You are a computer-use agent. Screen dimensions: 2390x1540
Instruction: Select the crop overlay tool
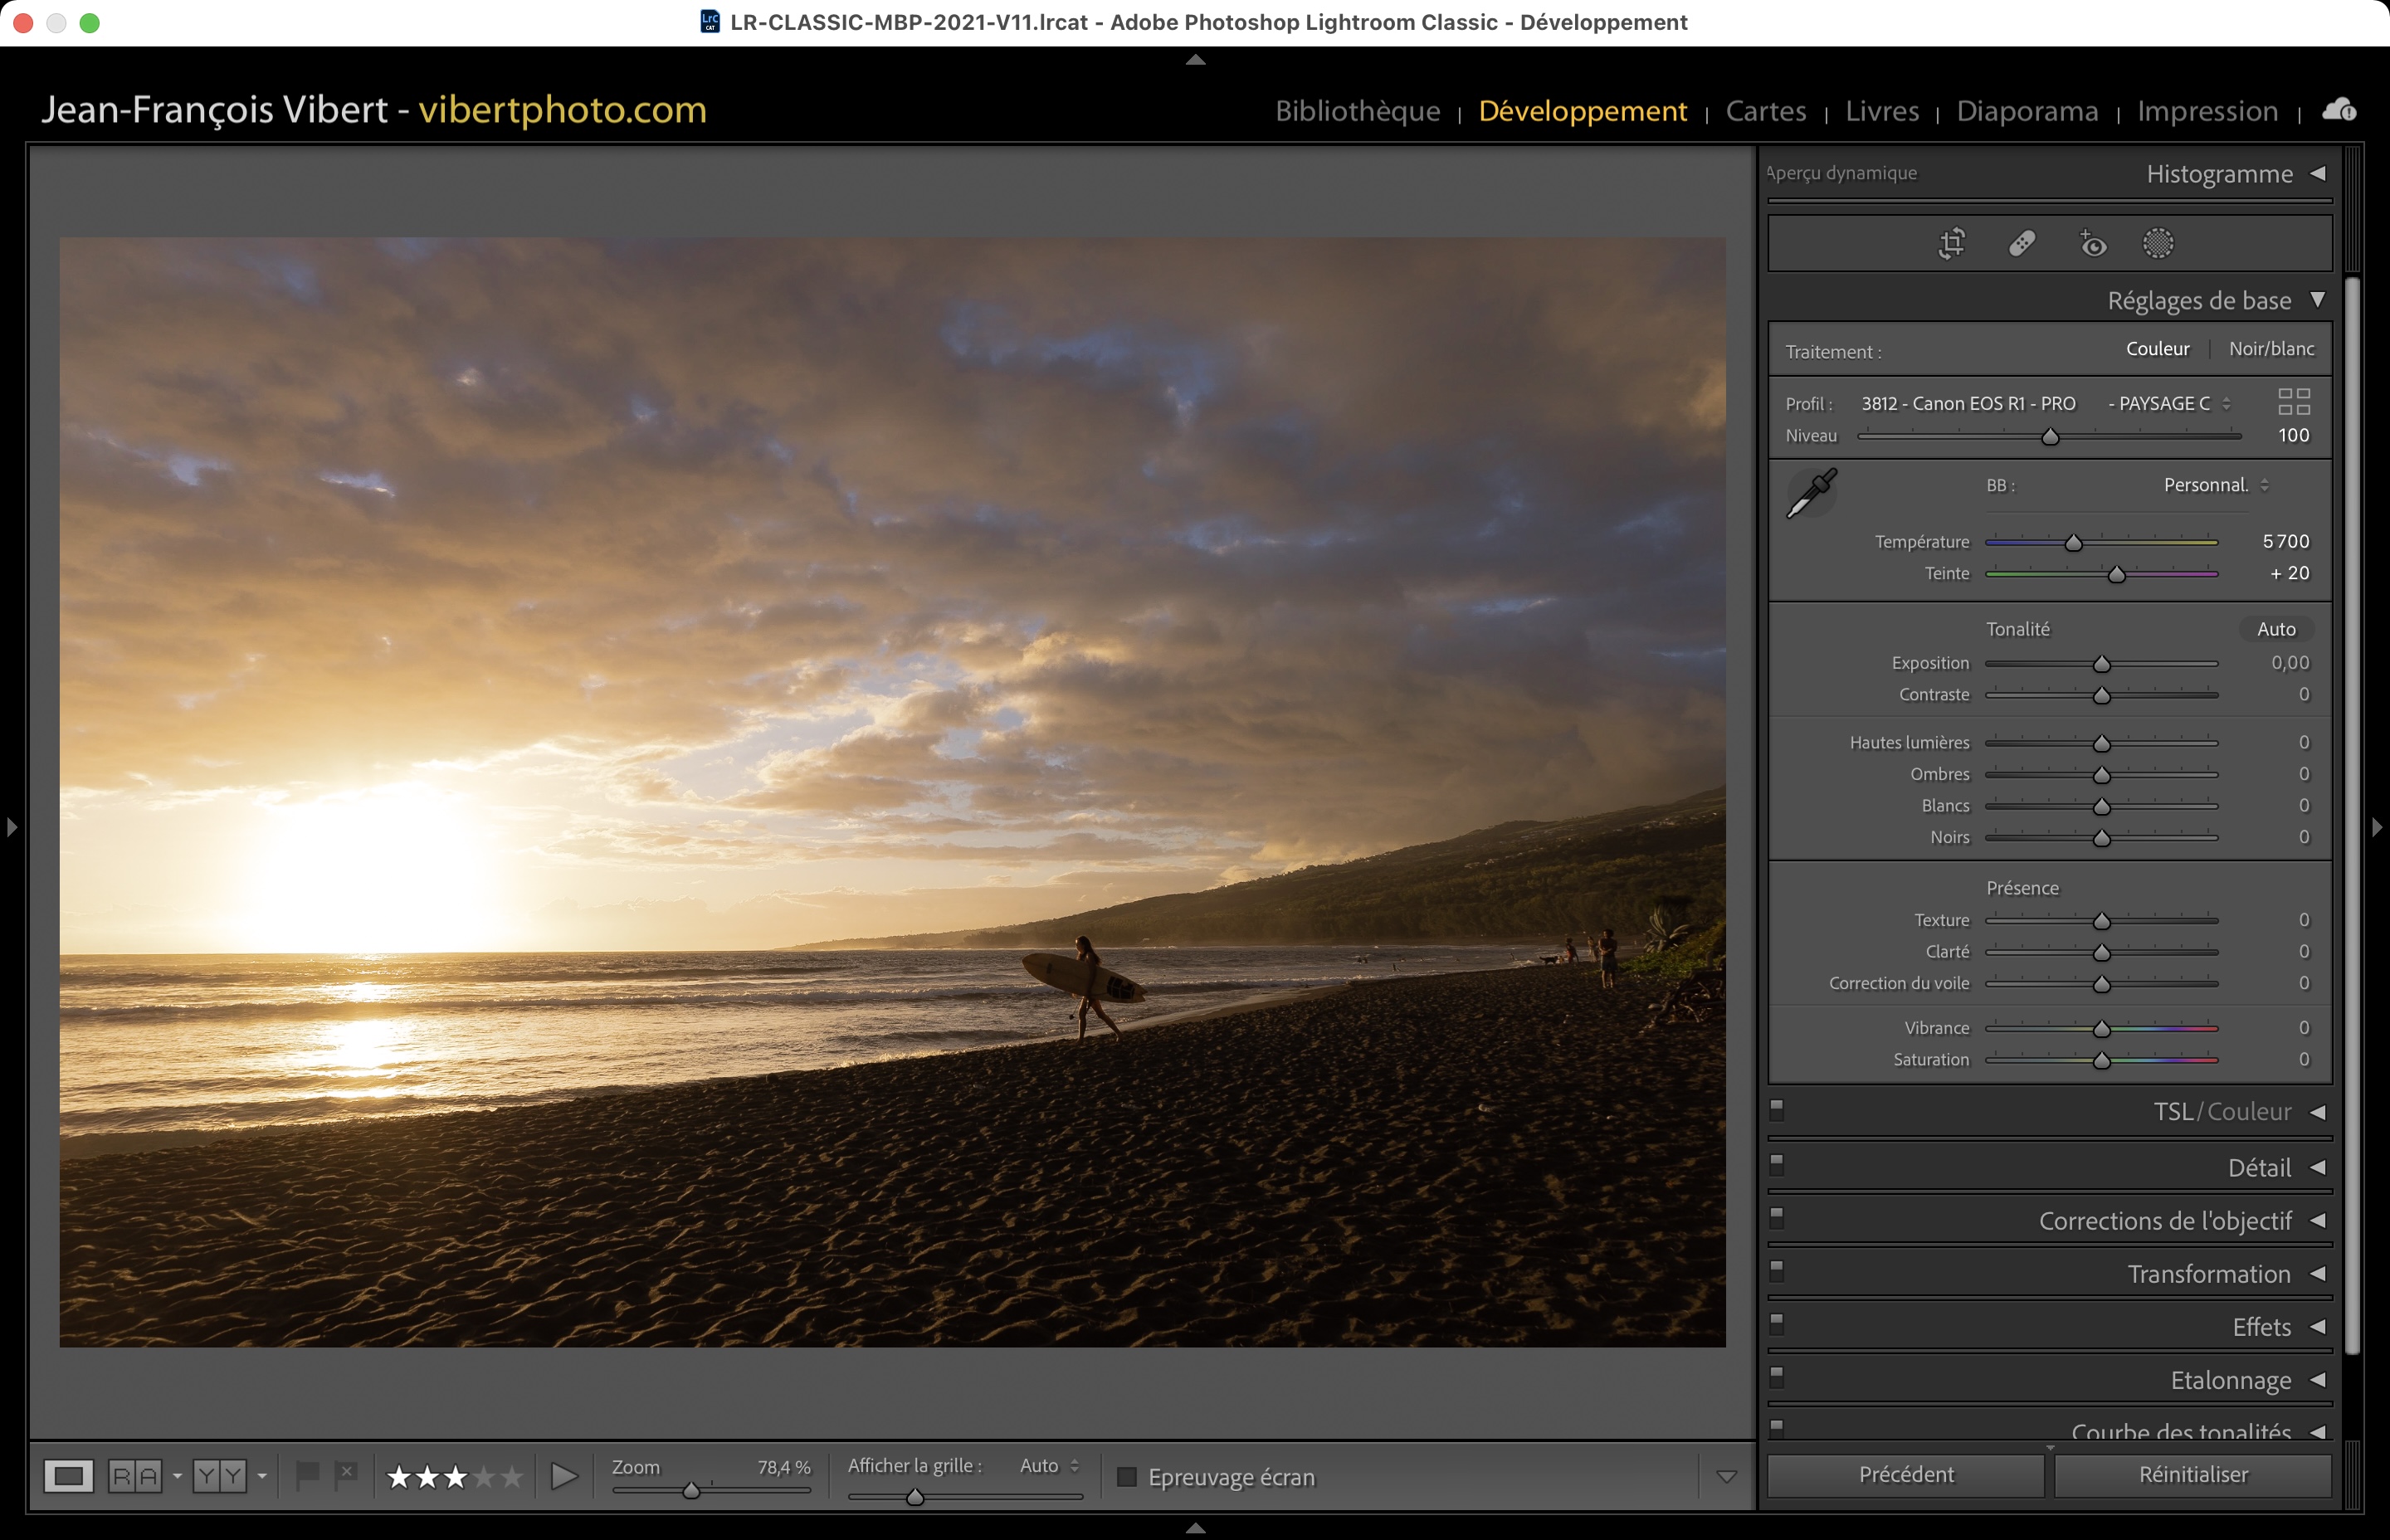(x=1951, y=243)
